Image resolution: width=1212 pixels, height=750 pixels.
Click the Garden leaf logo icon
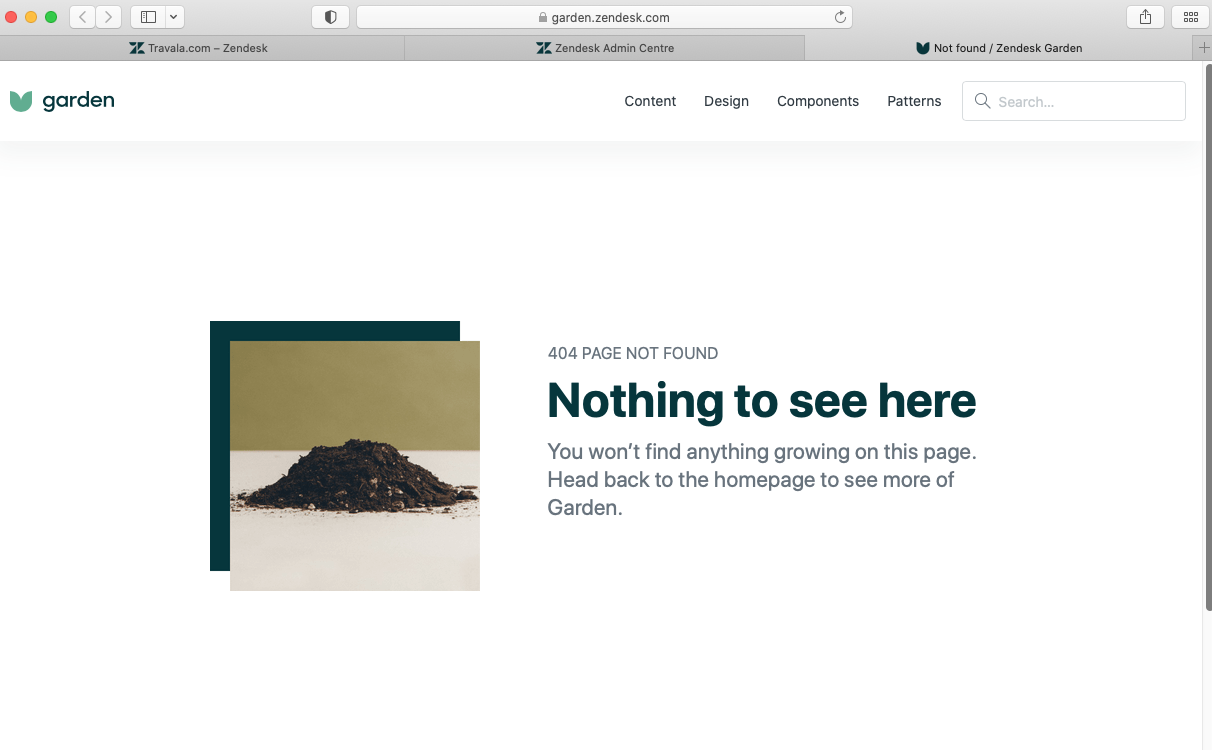point(21,101)
